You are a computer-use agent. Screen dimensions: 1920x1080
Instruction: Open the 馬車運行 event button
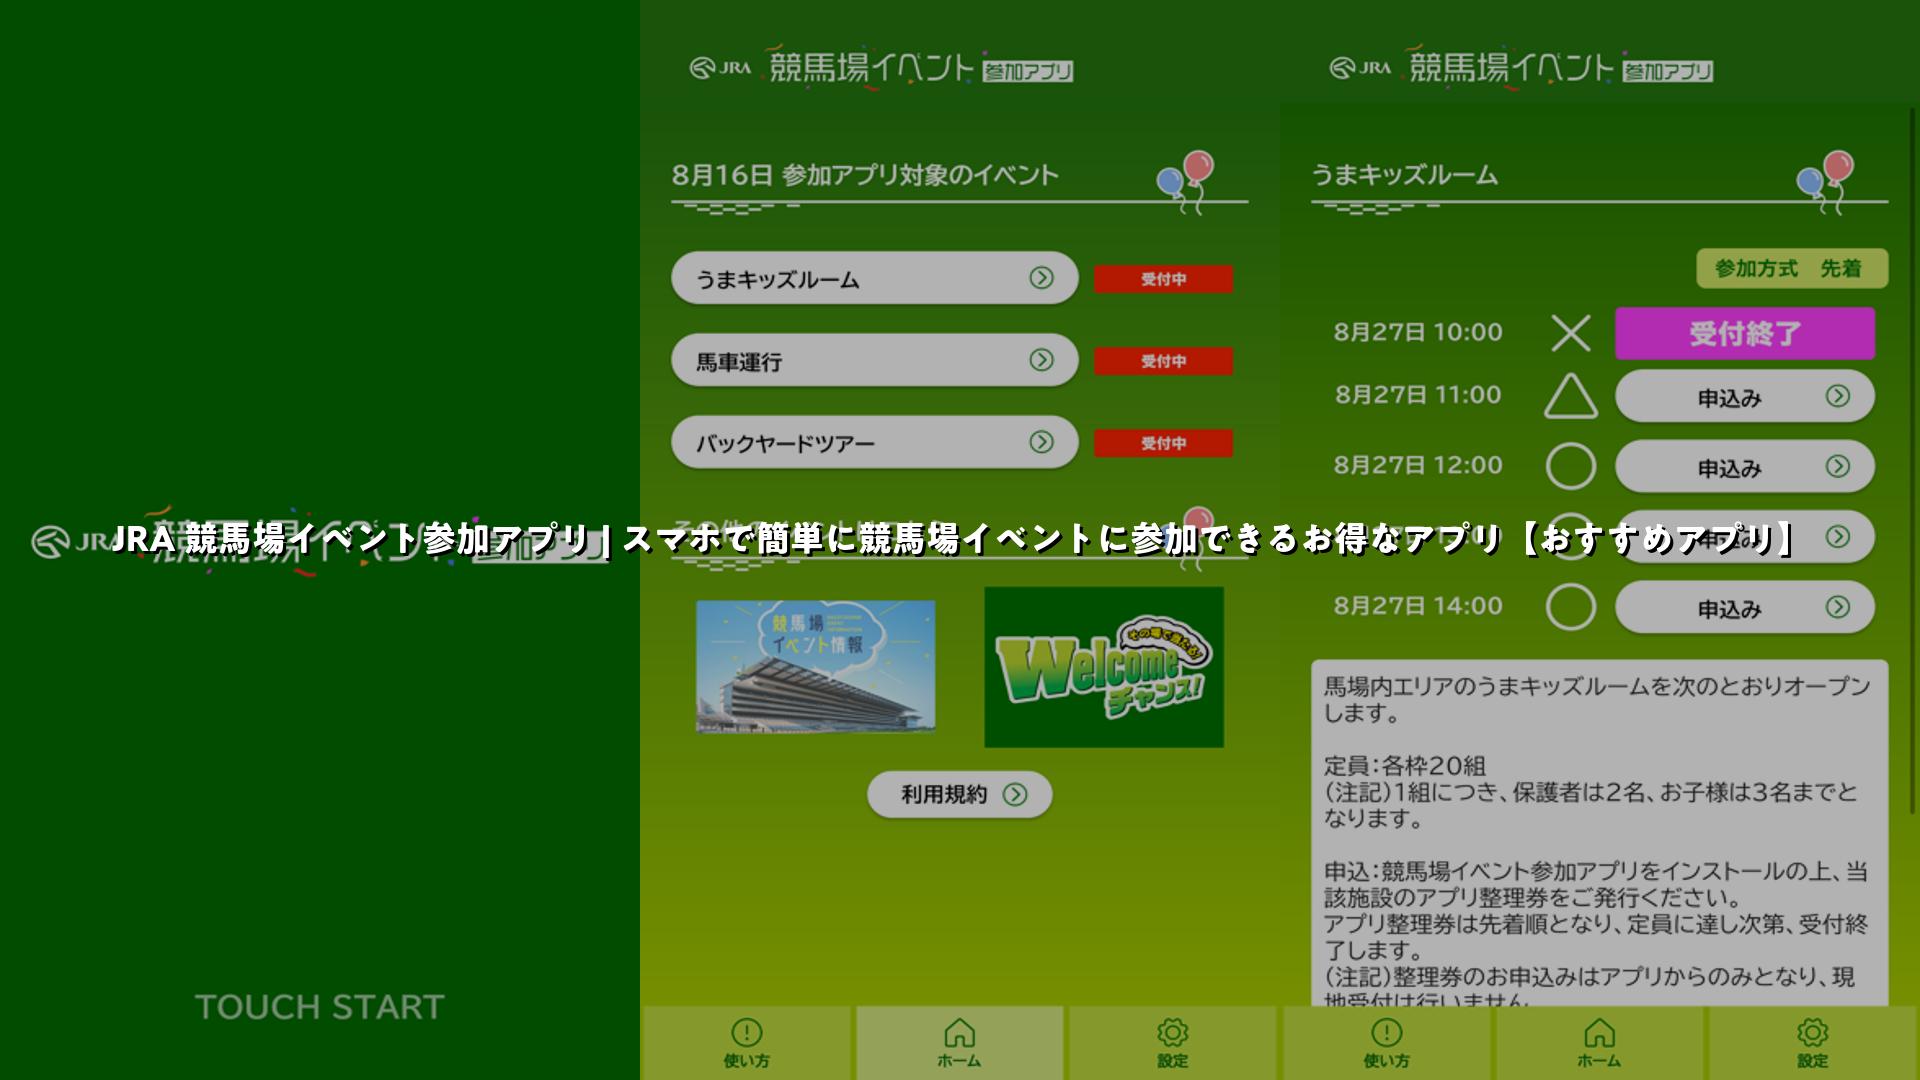(874, 360)
